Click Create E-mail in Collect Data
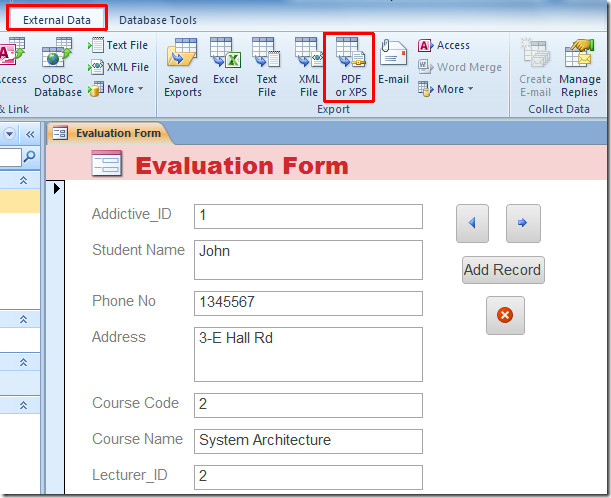611x498 pixels. [535, 67]
